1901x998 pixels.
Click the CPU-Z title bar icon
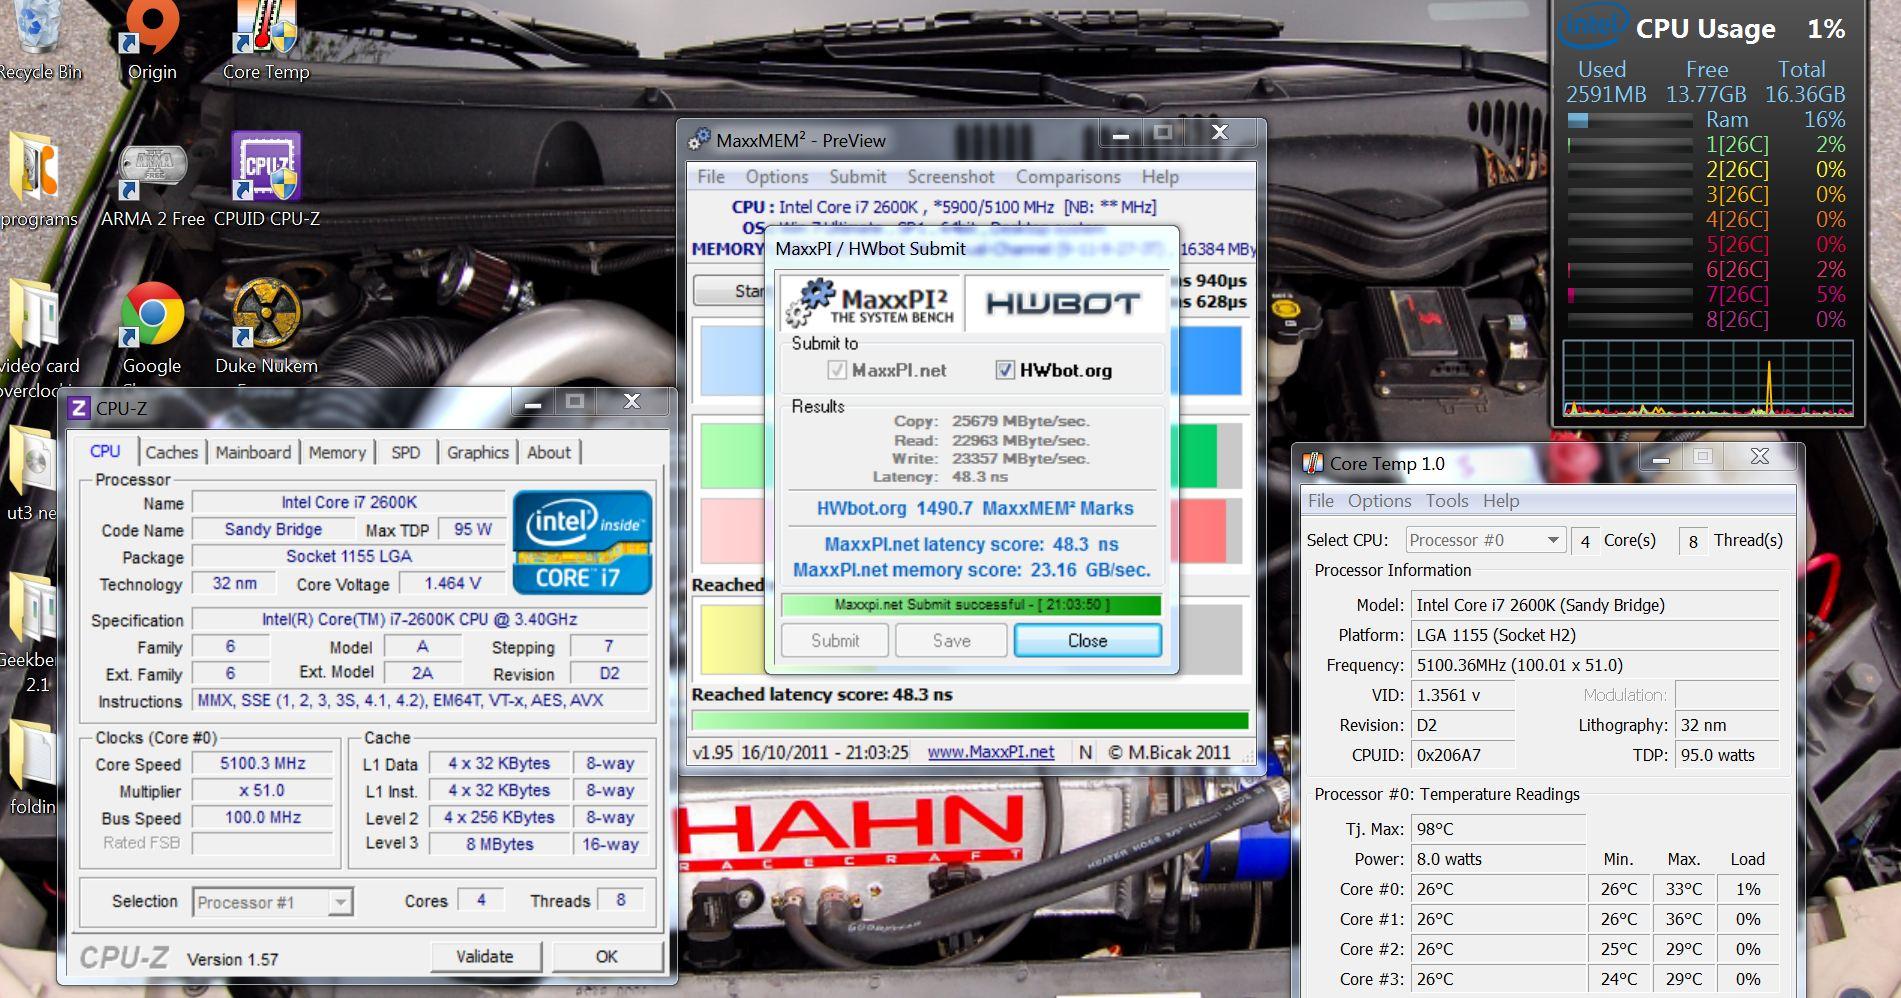coord(77,408)
